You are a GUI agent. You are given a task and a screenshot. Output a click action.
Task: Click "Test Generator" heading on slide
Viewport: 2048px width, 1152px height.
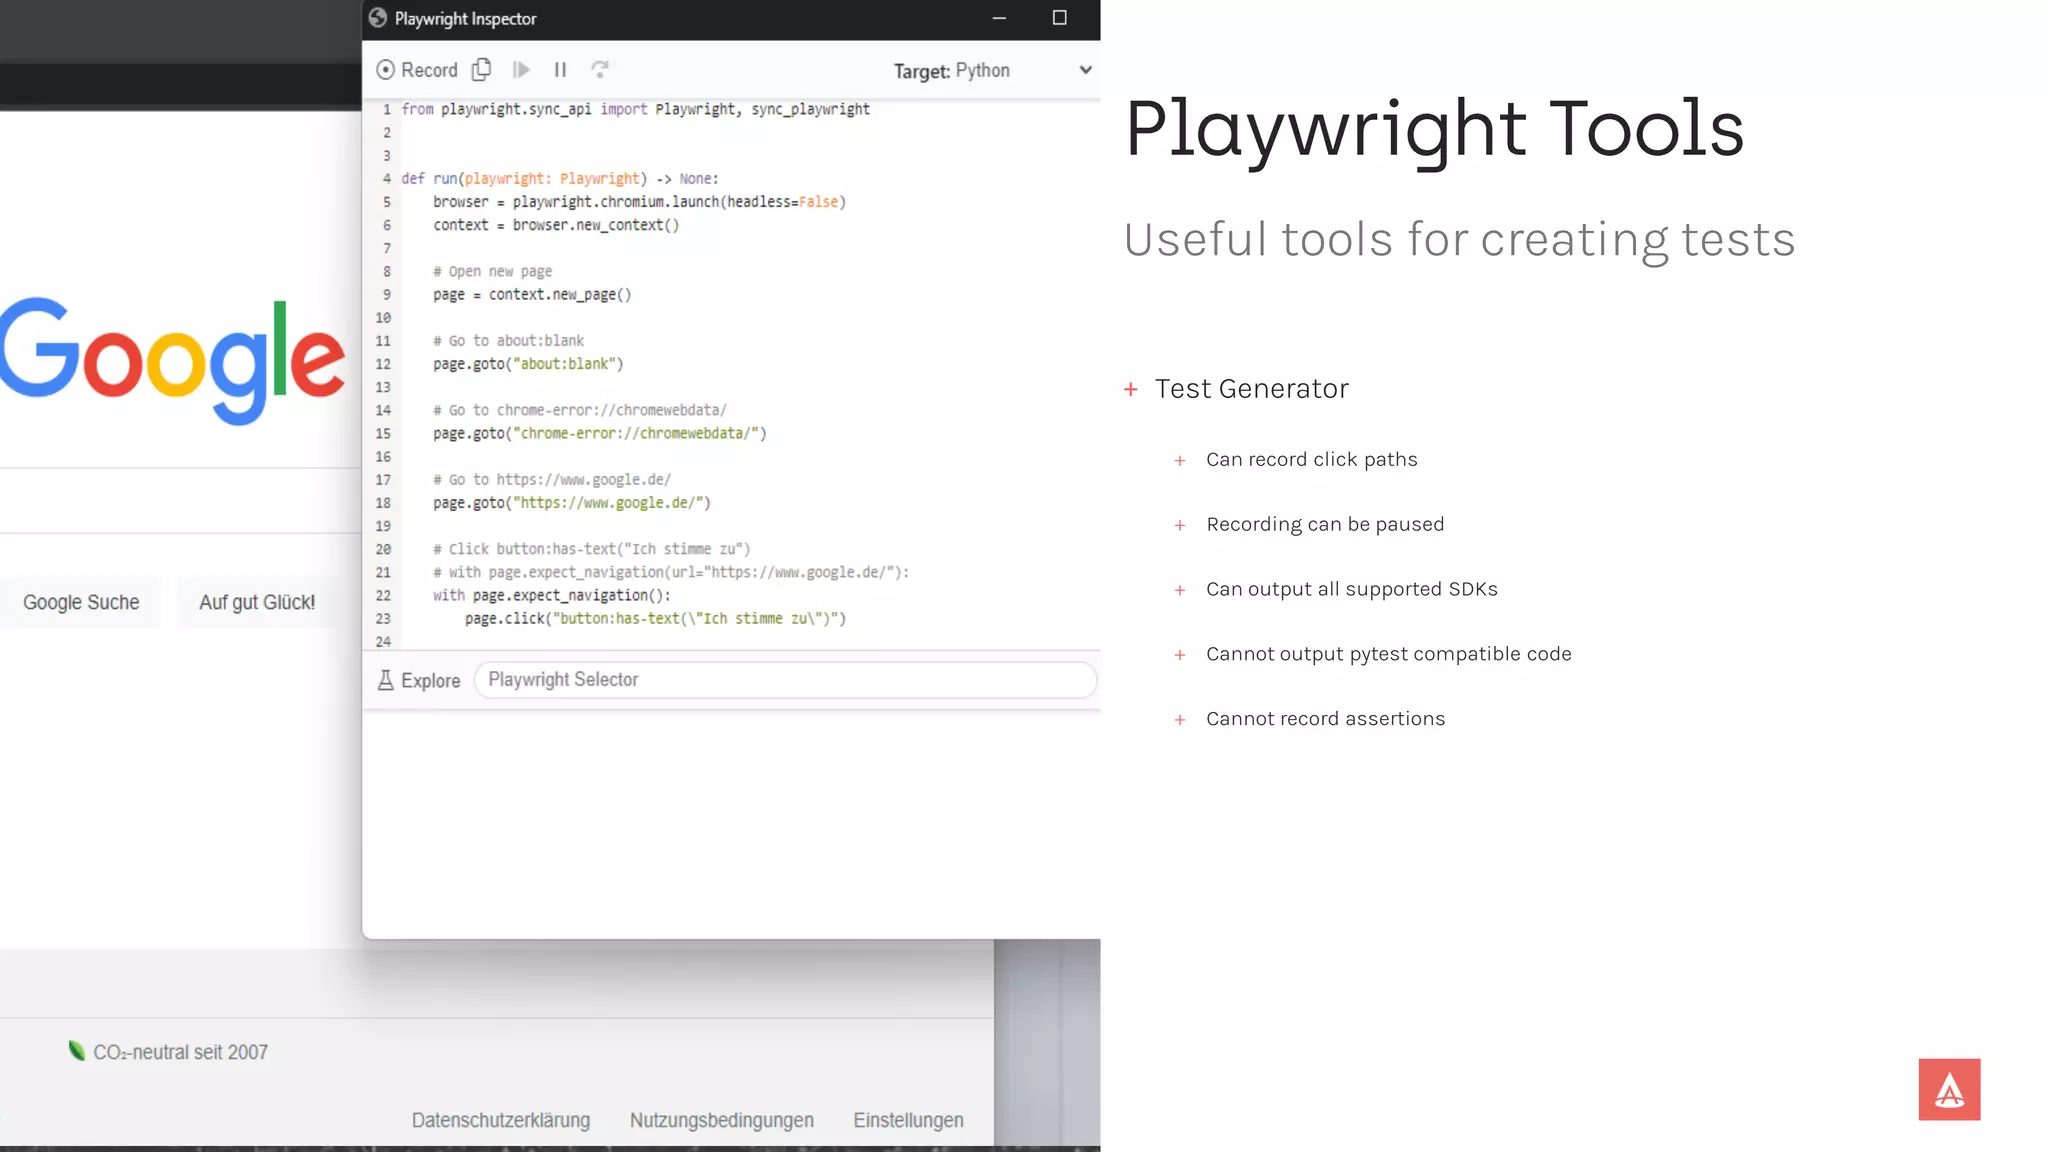pos(1252,389)
